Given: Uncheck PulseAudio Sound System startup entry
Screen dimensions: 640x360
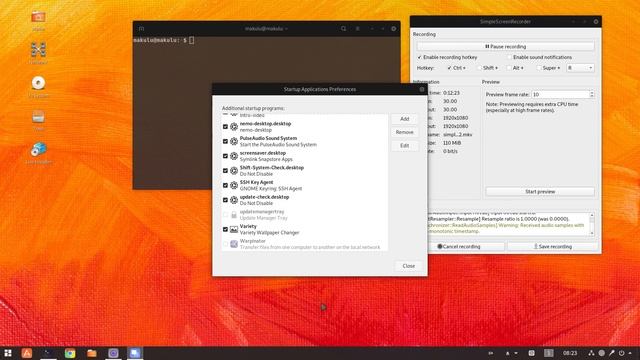Looking at the screenshot, I should click(x=225, y=141).
